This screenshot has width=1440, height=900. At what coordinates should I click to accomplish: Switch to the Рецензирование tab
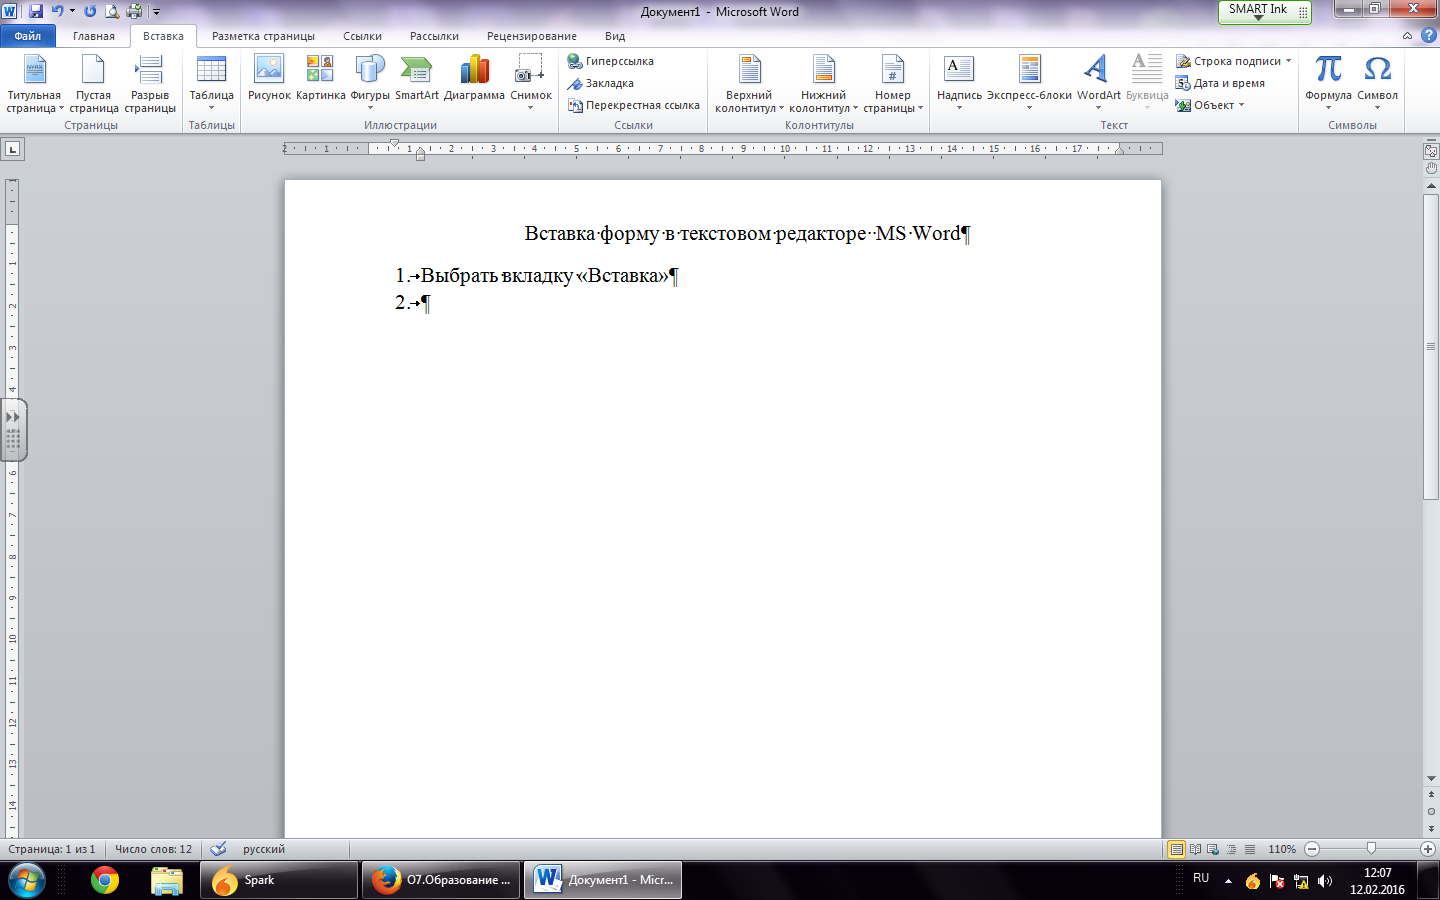532,36
